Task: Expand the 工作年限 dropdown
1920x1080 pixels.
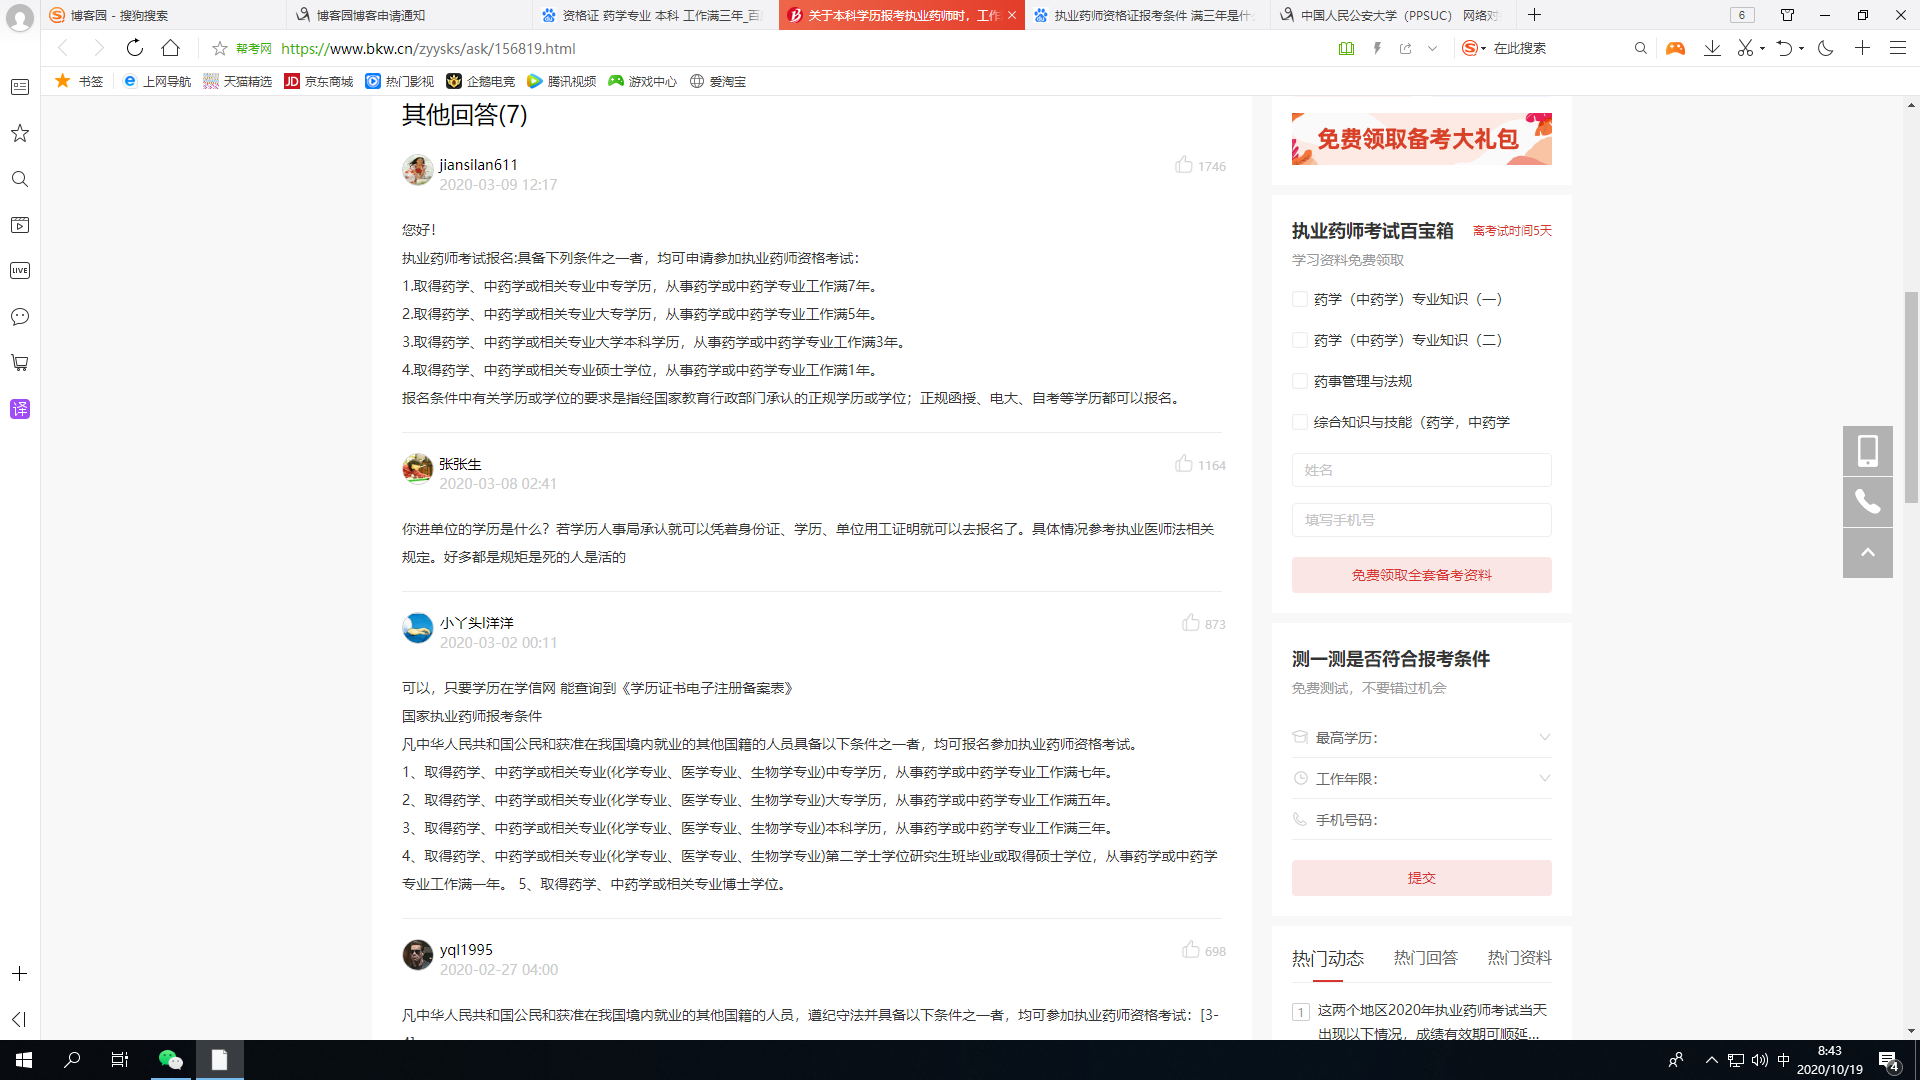Action: click(x=1544, y=779)
